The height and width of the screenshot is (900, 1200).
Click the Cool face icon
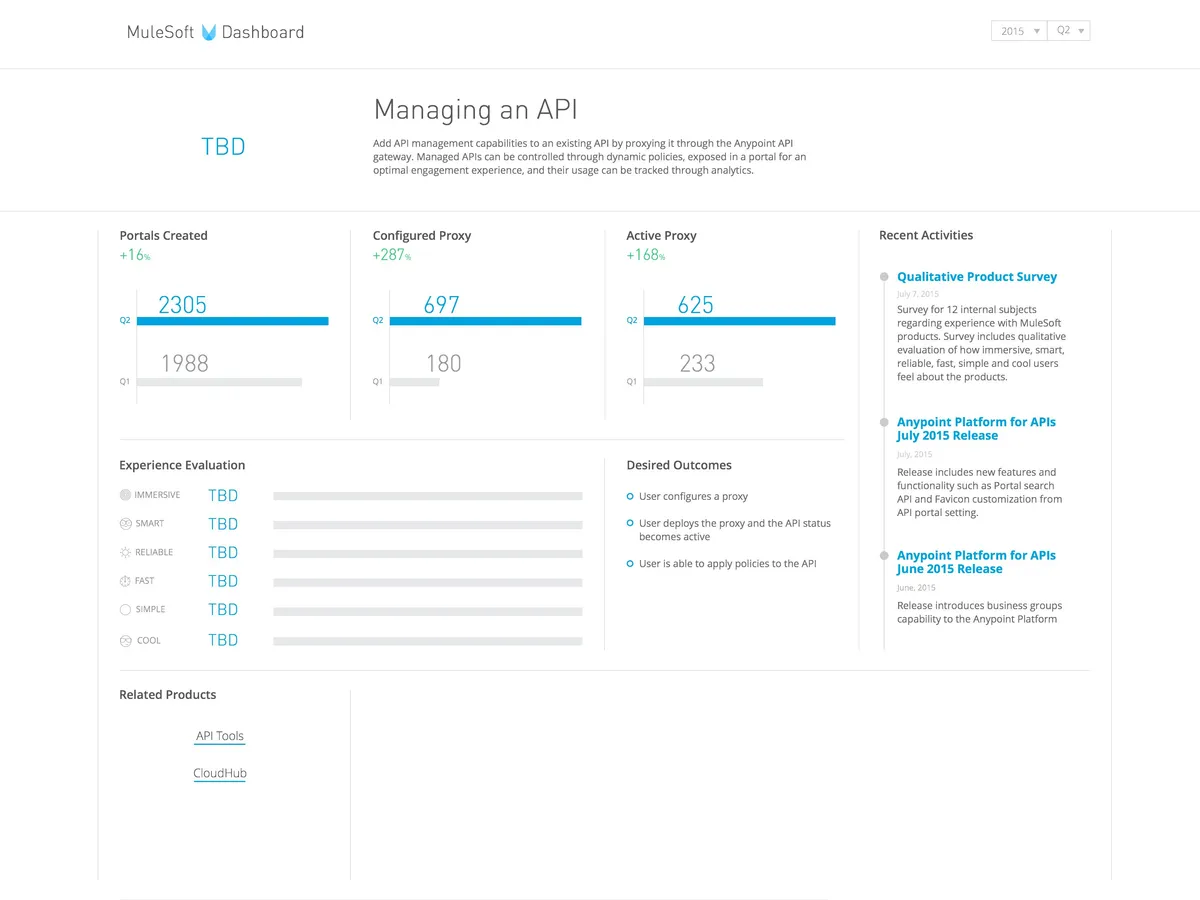[x=125, y=640]
